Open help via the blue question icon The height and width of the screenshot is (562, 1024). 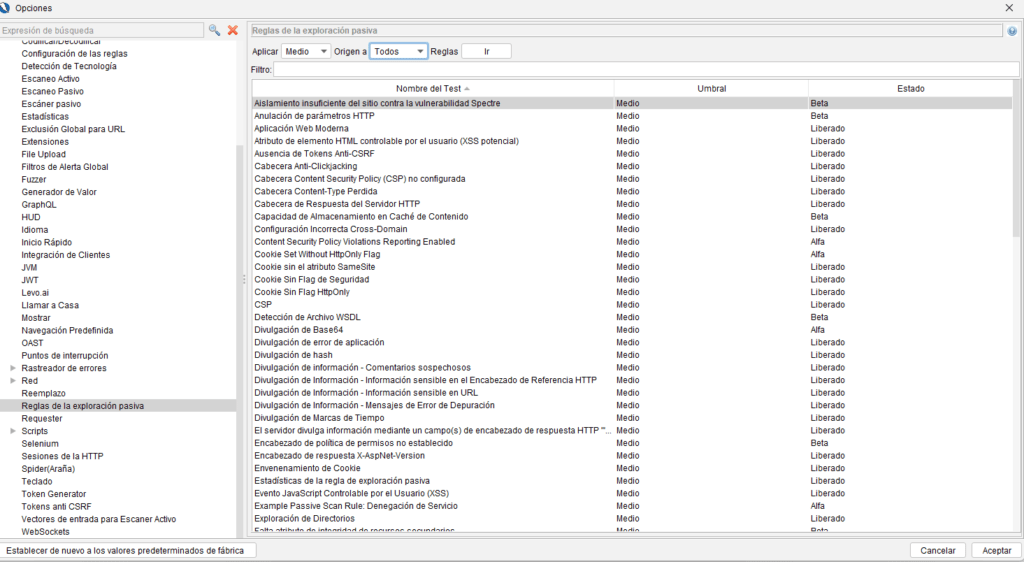(x=1012, y=31)
